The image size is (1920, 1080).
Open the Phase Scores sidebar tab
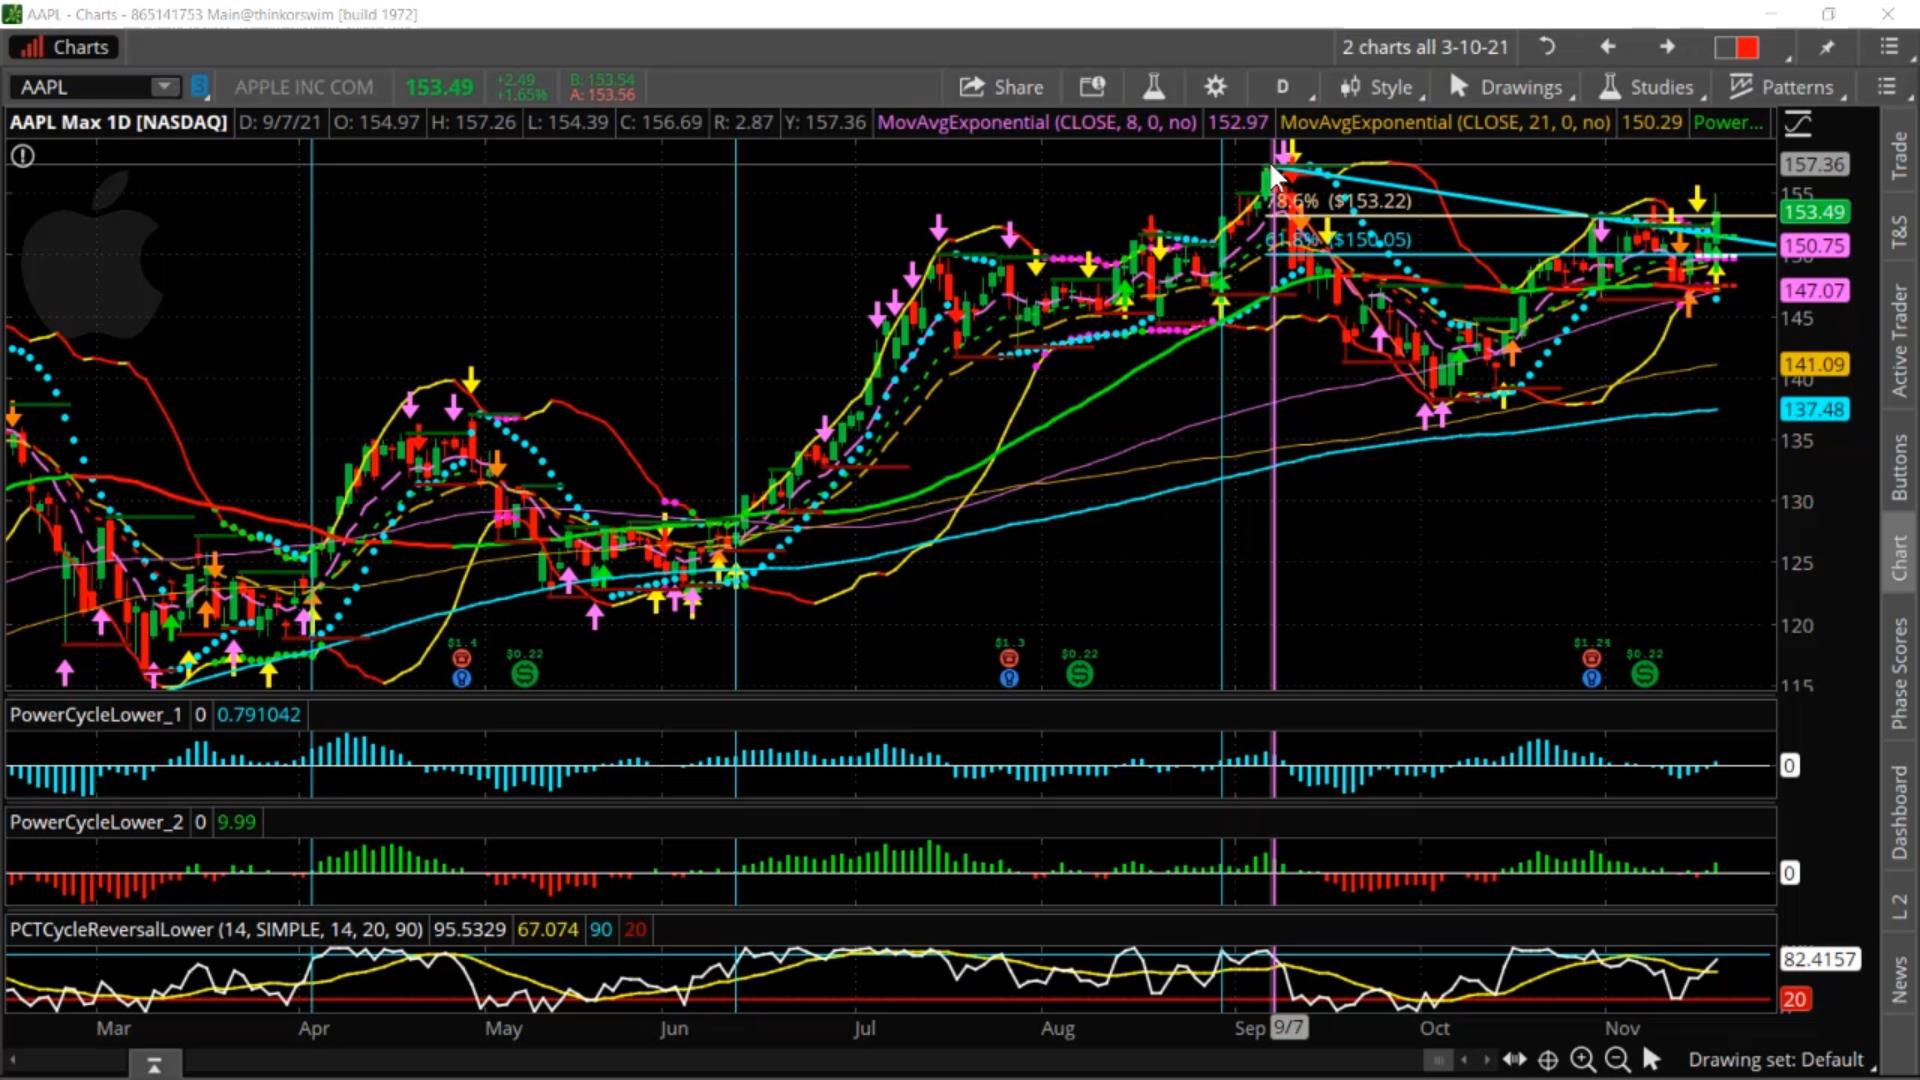pyautogui.click(x=1898, y=673)
